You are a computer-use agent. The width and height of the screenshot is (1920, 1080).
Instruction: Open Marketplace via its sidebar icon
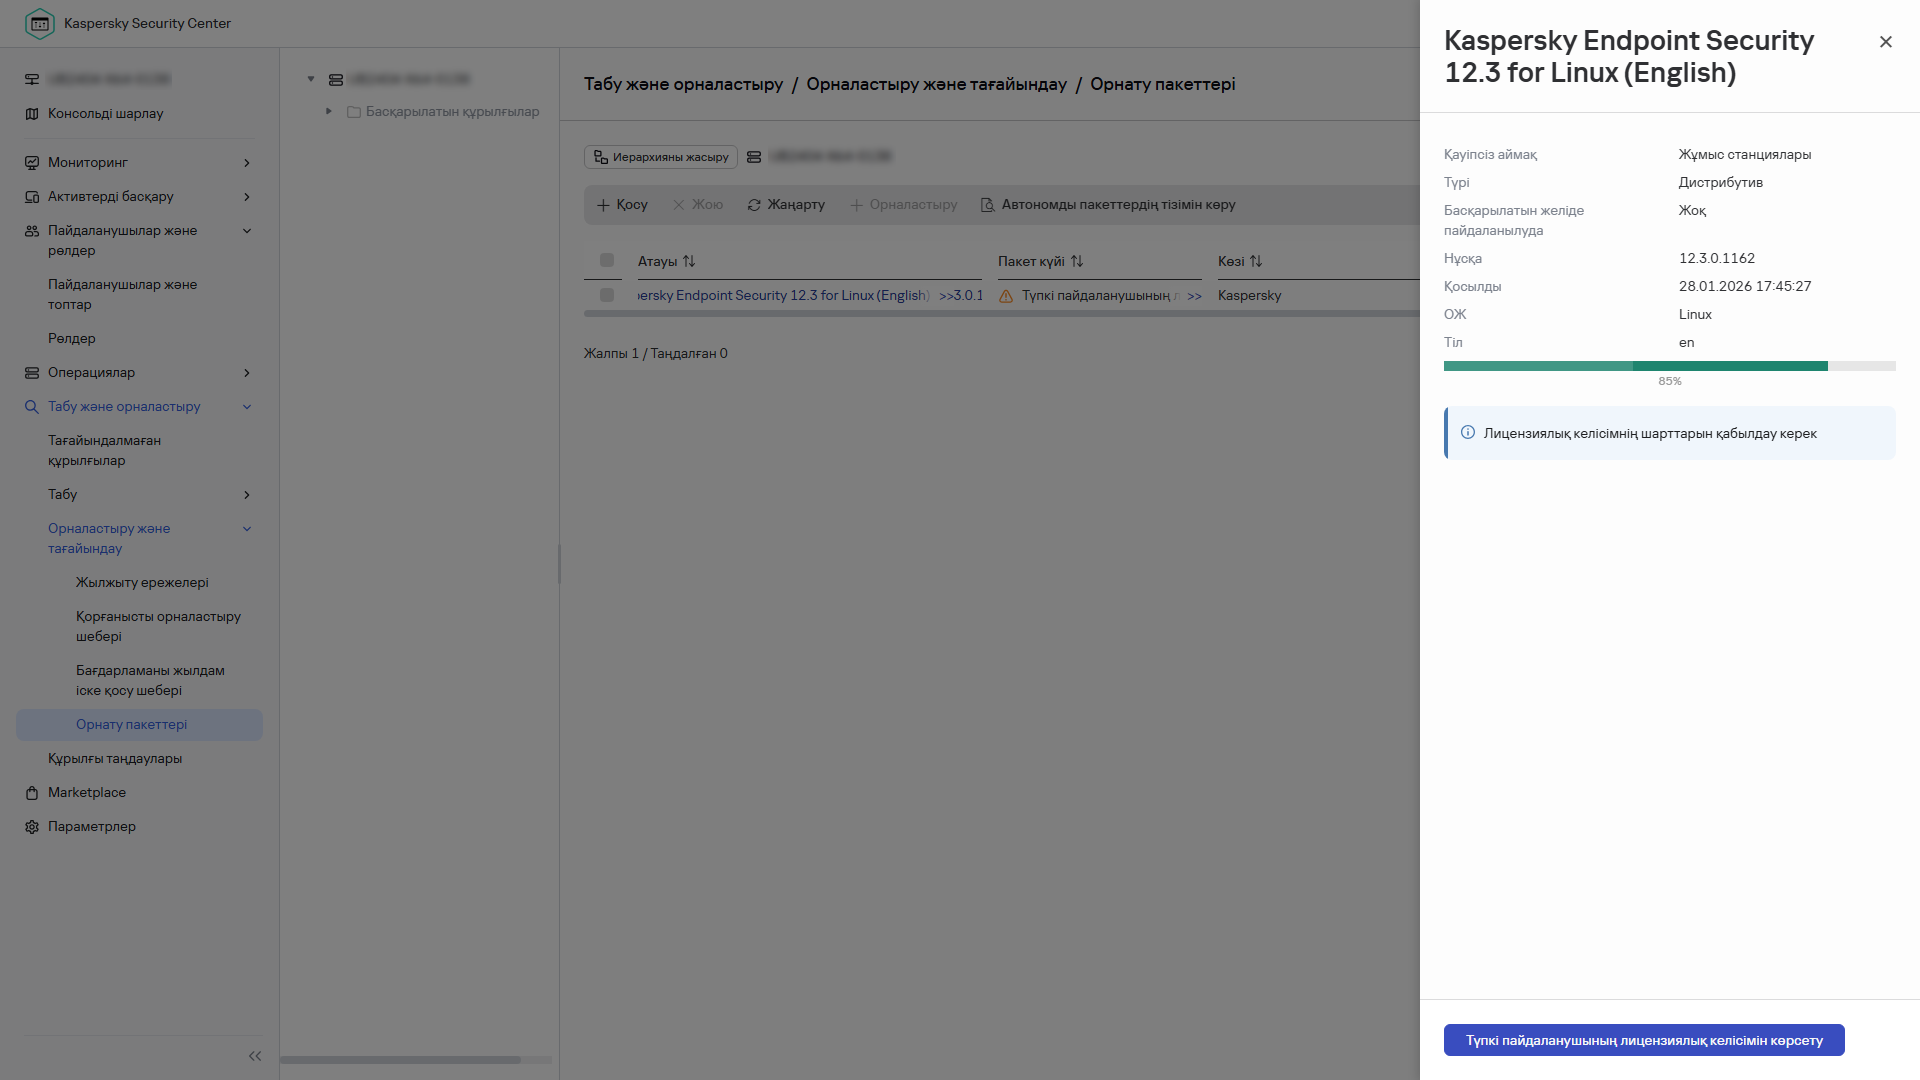[x=31, y=792]
